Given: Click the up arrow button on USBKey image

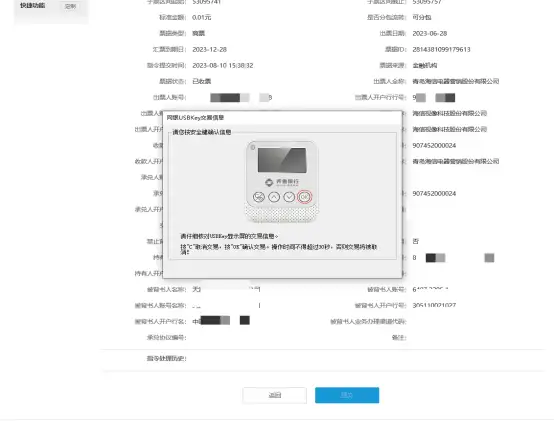Looking at the screenshot, I should 274,197.
